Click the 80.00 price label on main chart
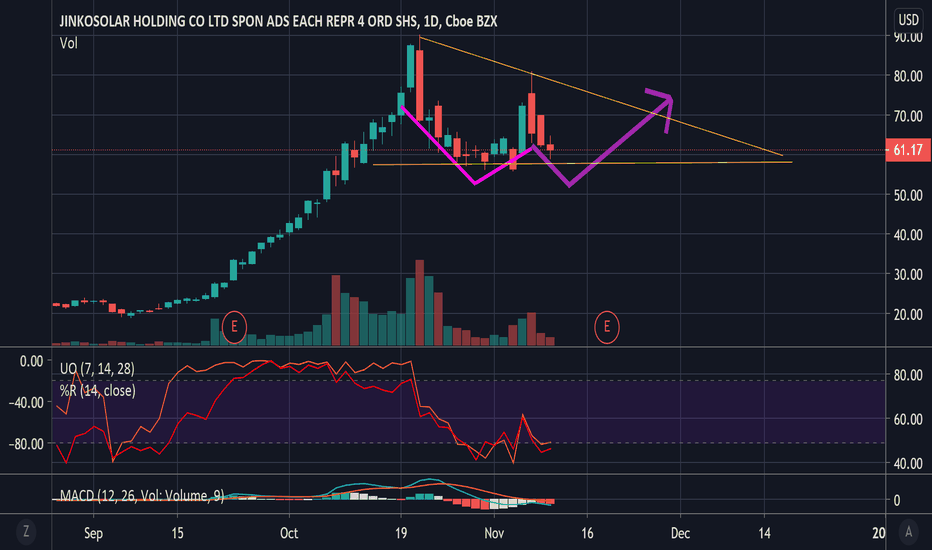The height and width of the screenshot is (550, 932). (908, 76)
